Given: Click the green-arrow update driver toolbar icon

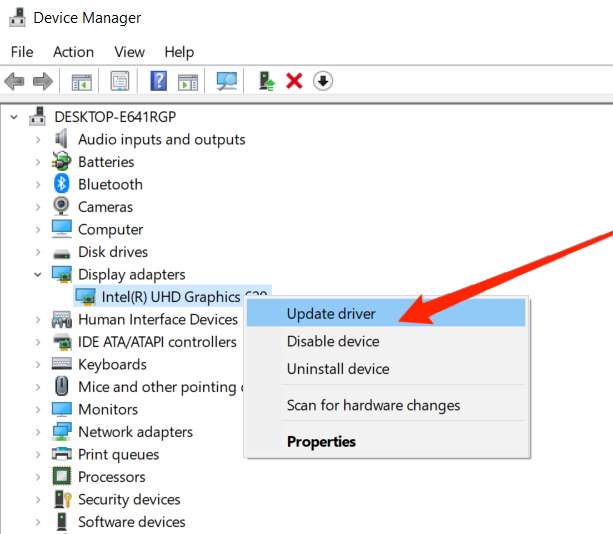Looking at the screenshot, I should tap(266, 81).
